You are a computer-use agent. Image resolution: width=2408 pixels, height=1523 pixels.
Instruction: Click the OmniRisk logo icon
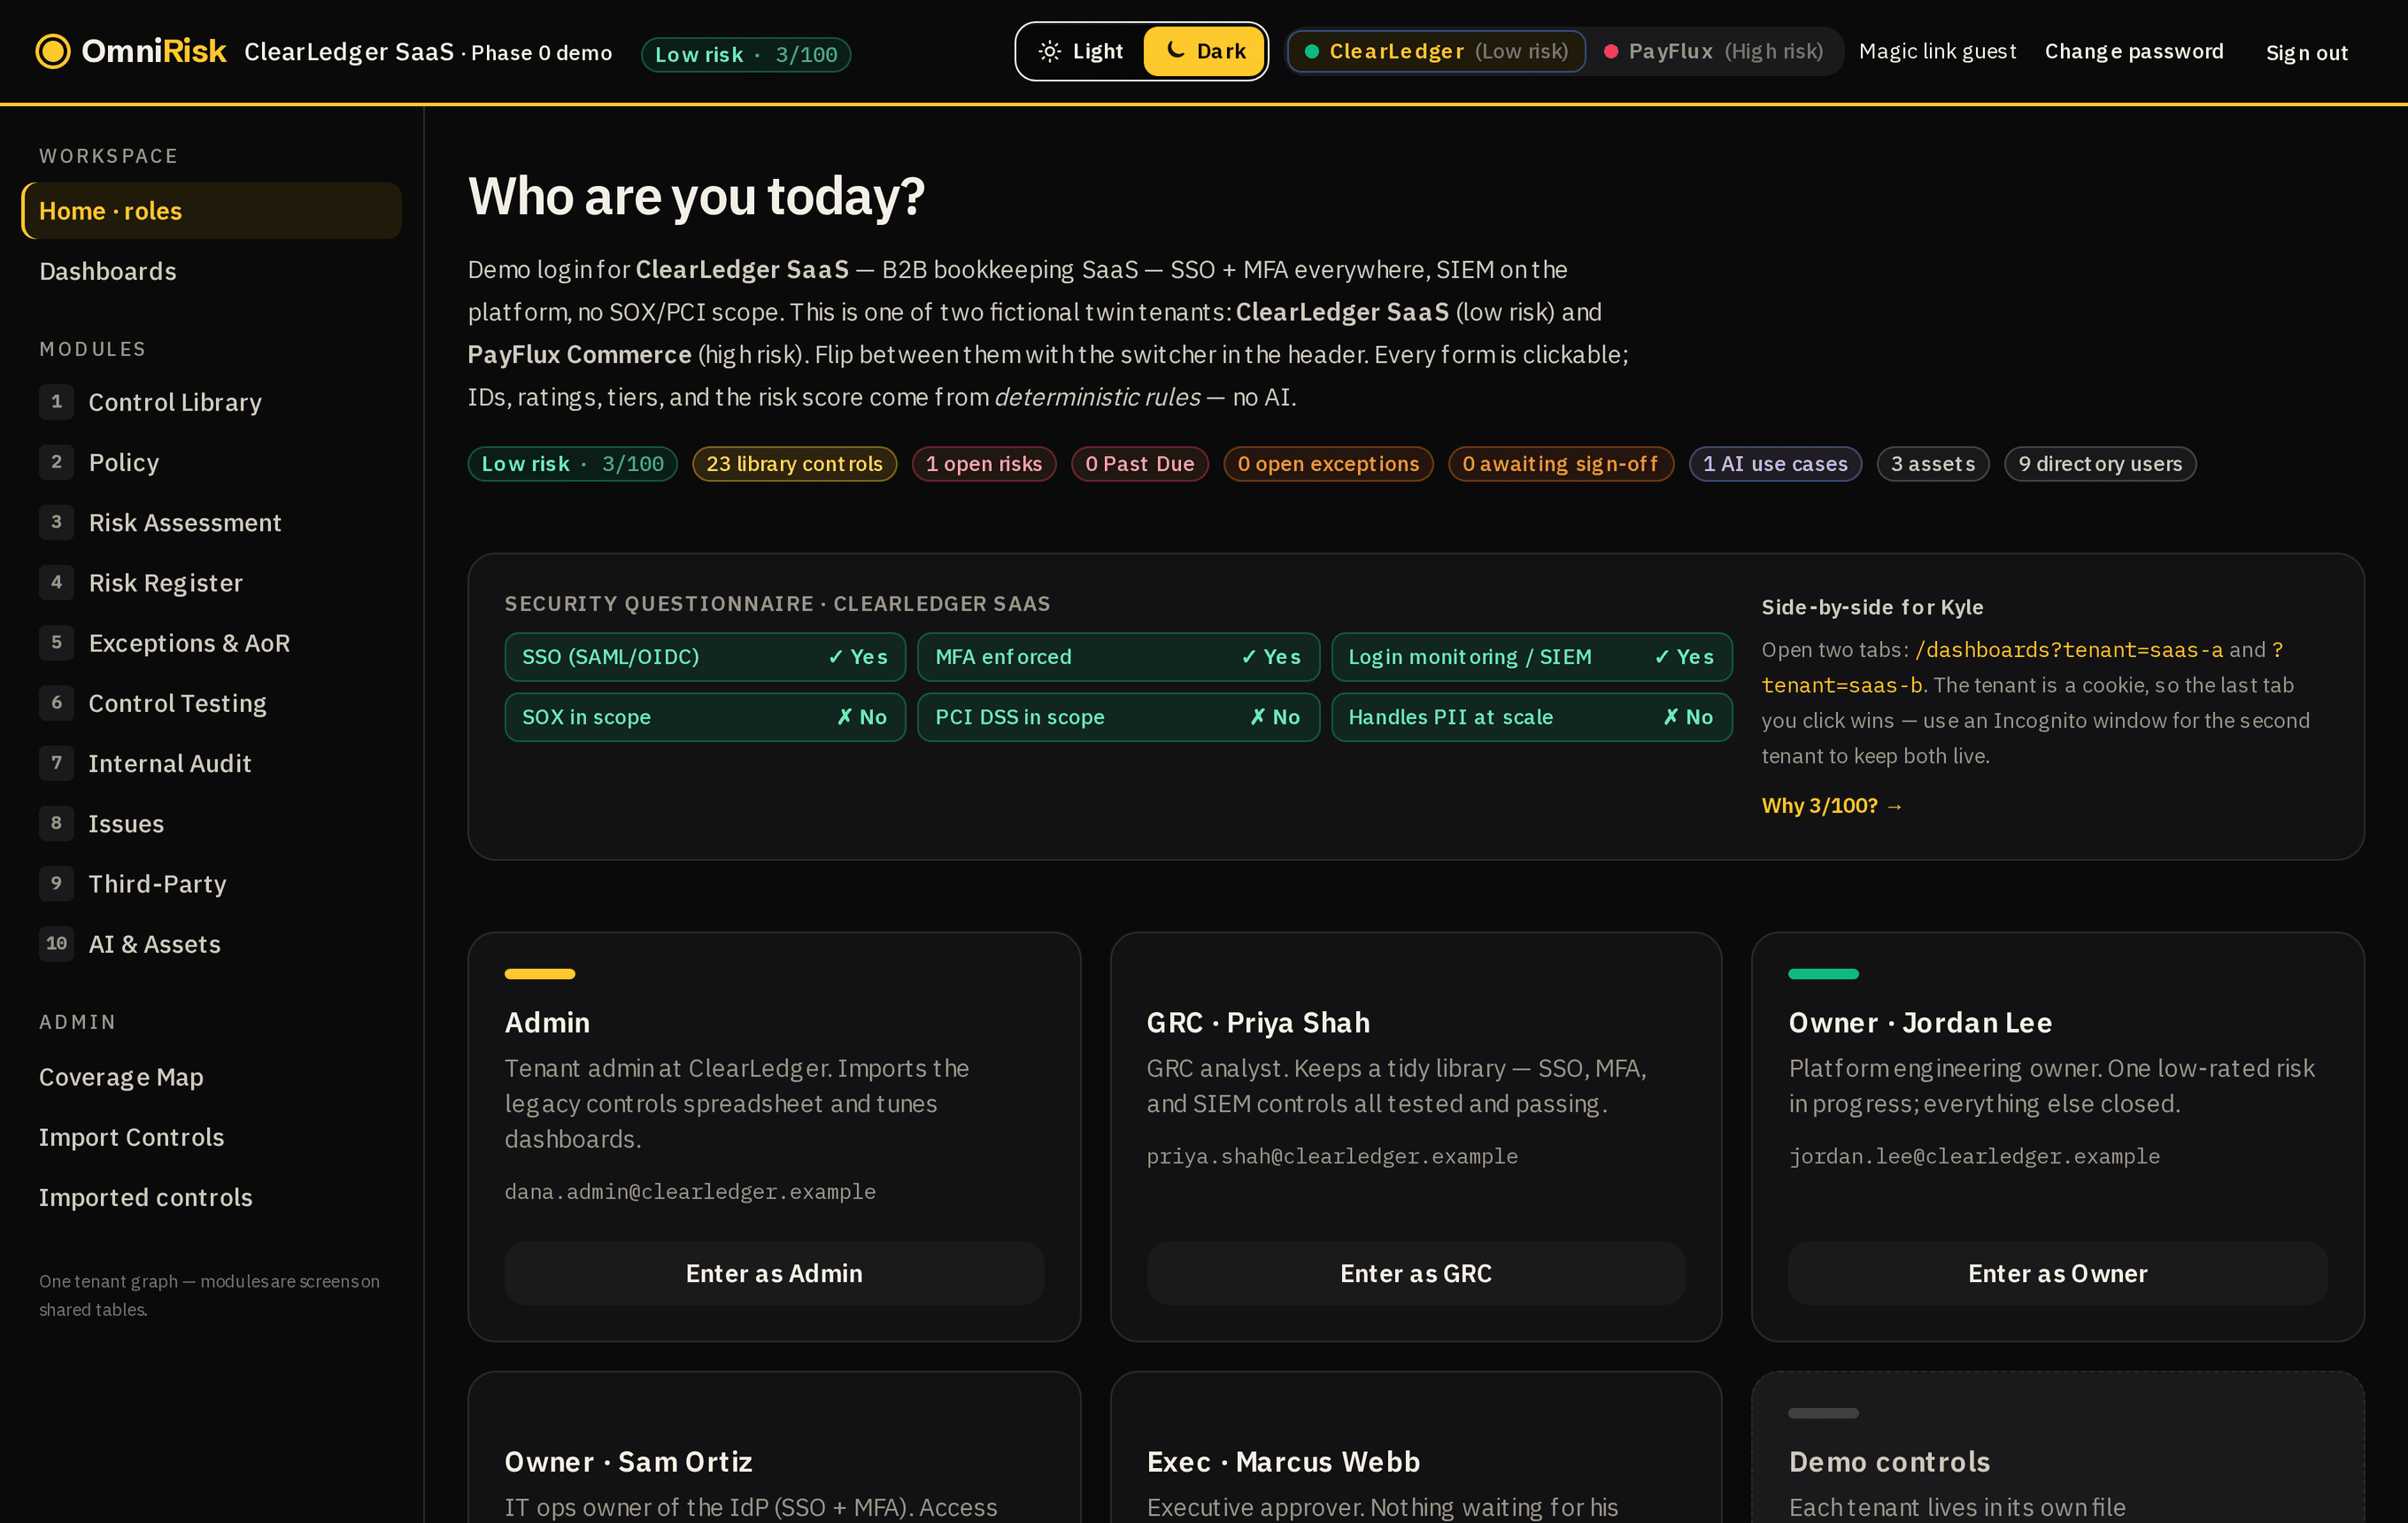[52, 51]
